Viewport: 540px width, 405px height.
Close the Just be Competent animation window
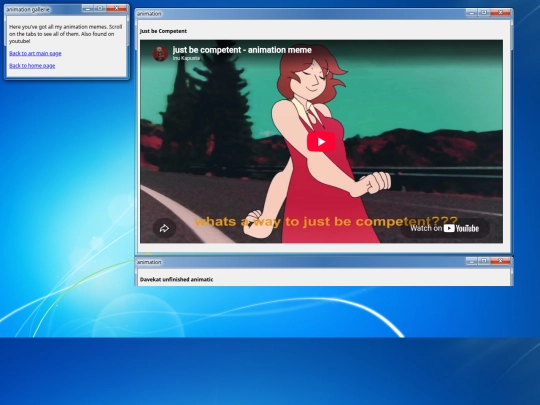pyautogui.click(x=500, y=13)
